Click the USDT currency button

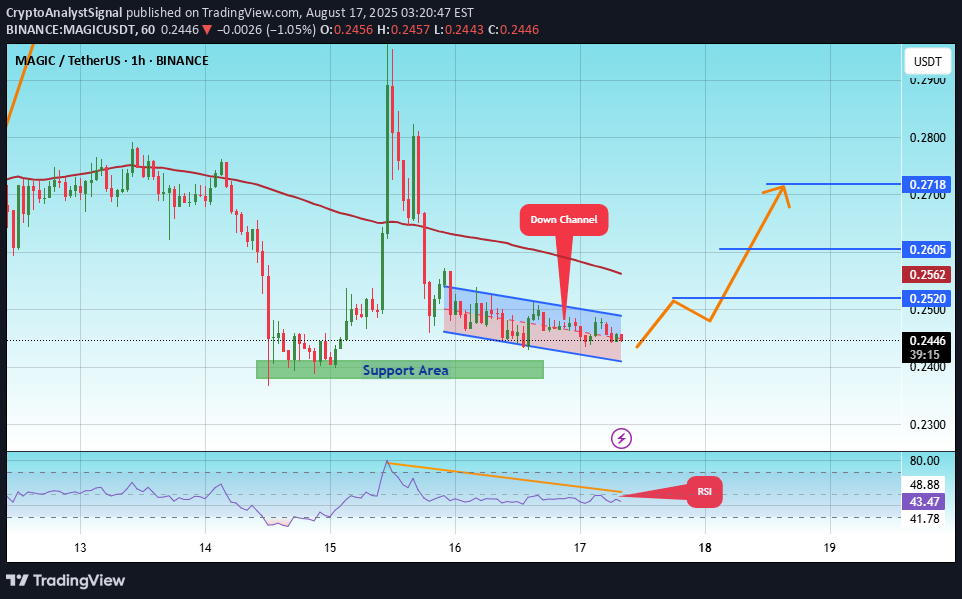928,61
